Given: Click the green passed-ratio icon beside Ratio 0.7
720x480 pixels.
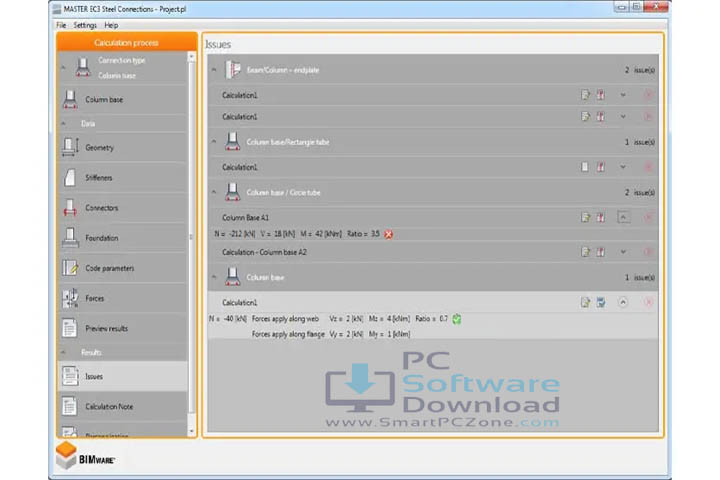Looking at the screenshot, I should tap(456, 319).
